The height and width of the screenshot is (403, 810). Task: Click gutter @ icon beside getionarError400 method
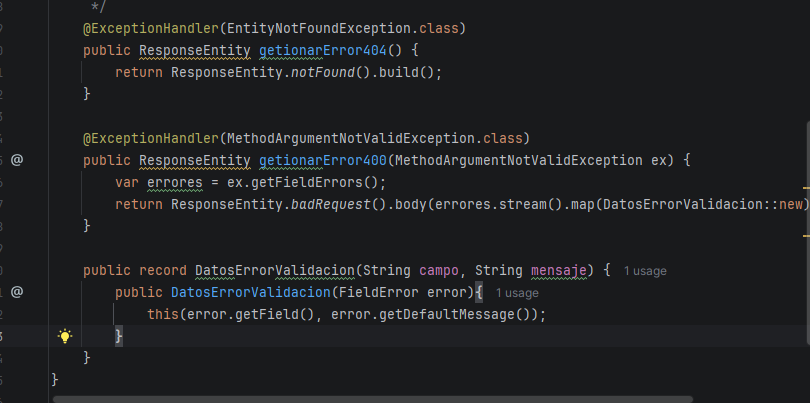click(x=17, y=159)
